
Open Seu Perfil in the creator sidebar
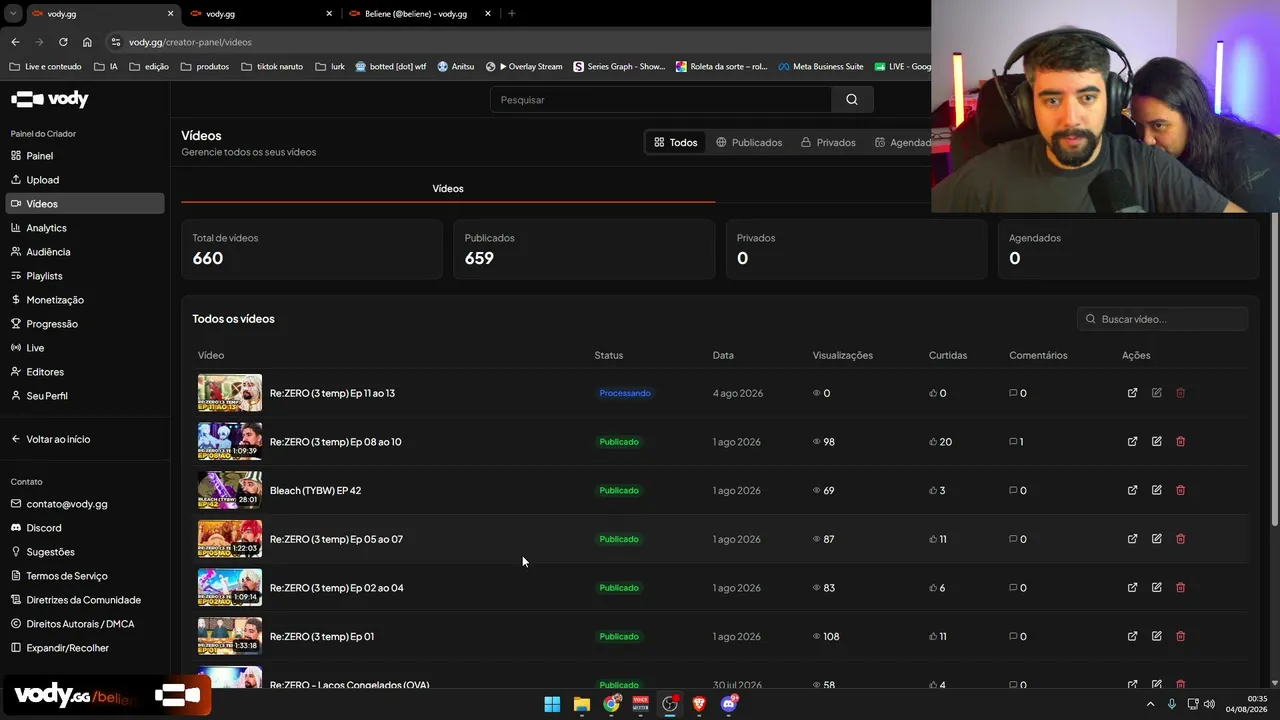[85, 396]
